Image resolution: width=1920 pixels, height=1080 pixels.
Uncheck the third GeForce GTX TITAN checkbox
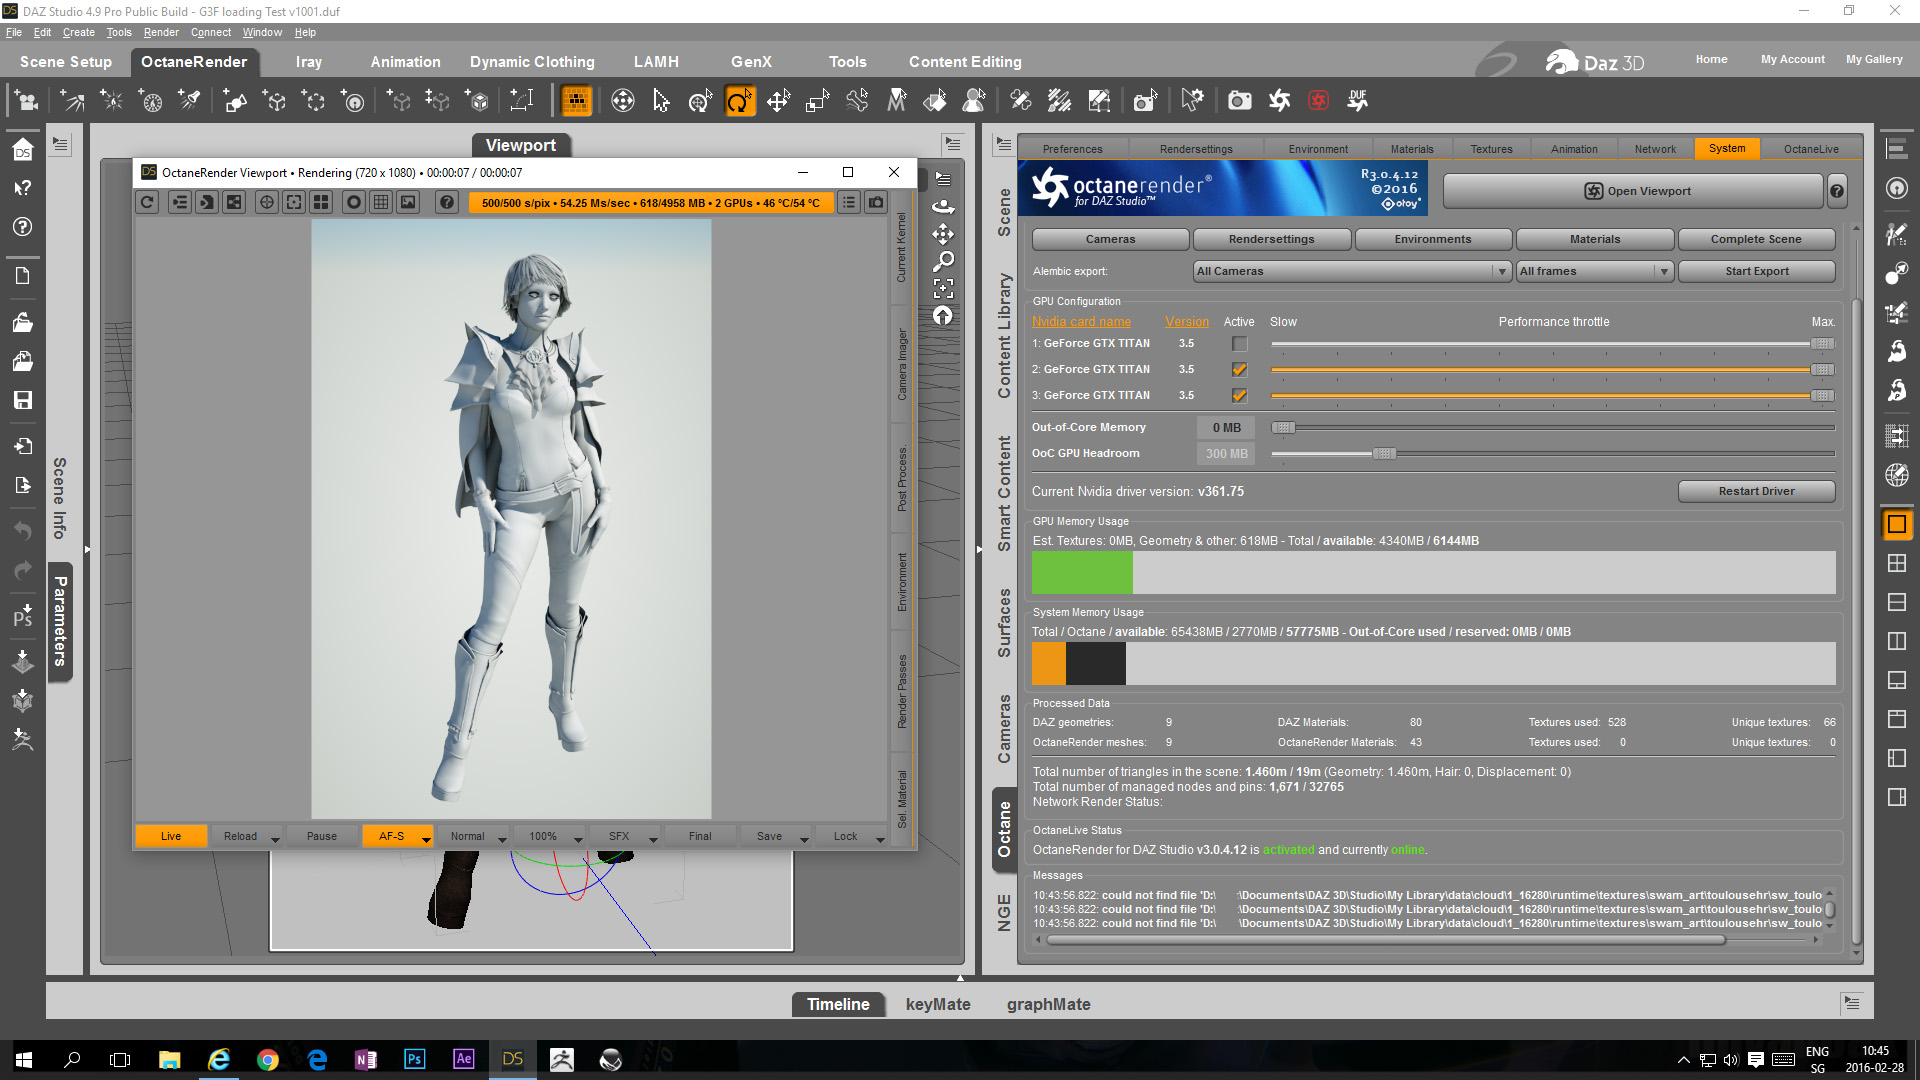(x=1239, y=396)
